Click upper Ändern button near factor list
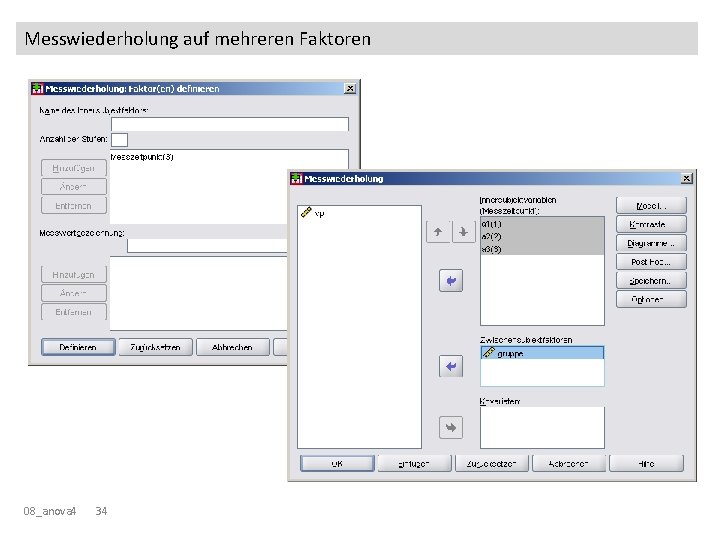This screenshot has width=720, height=540. click(74, 186)
